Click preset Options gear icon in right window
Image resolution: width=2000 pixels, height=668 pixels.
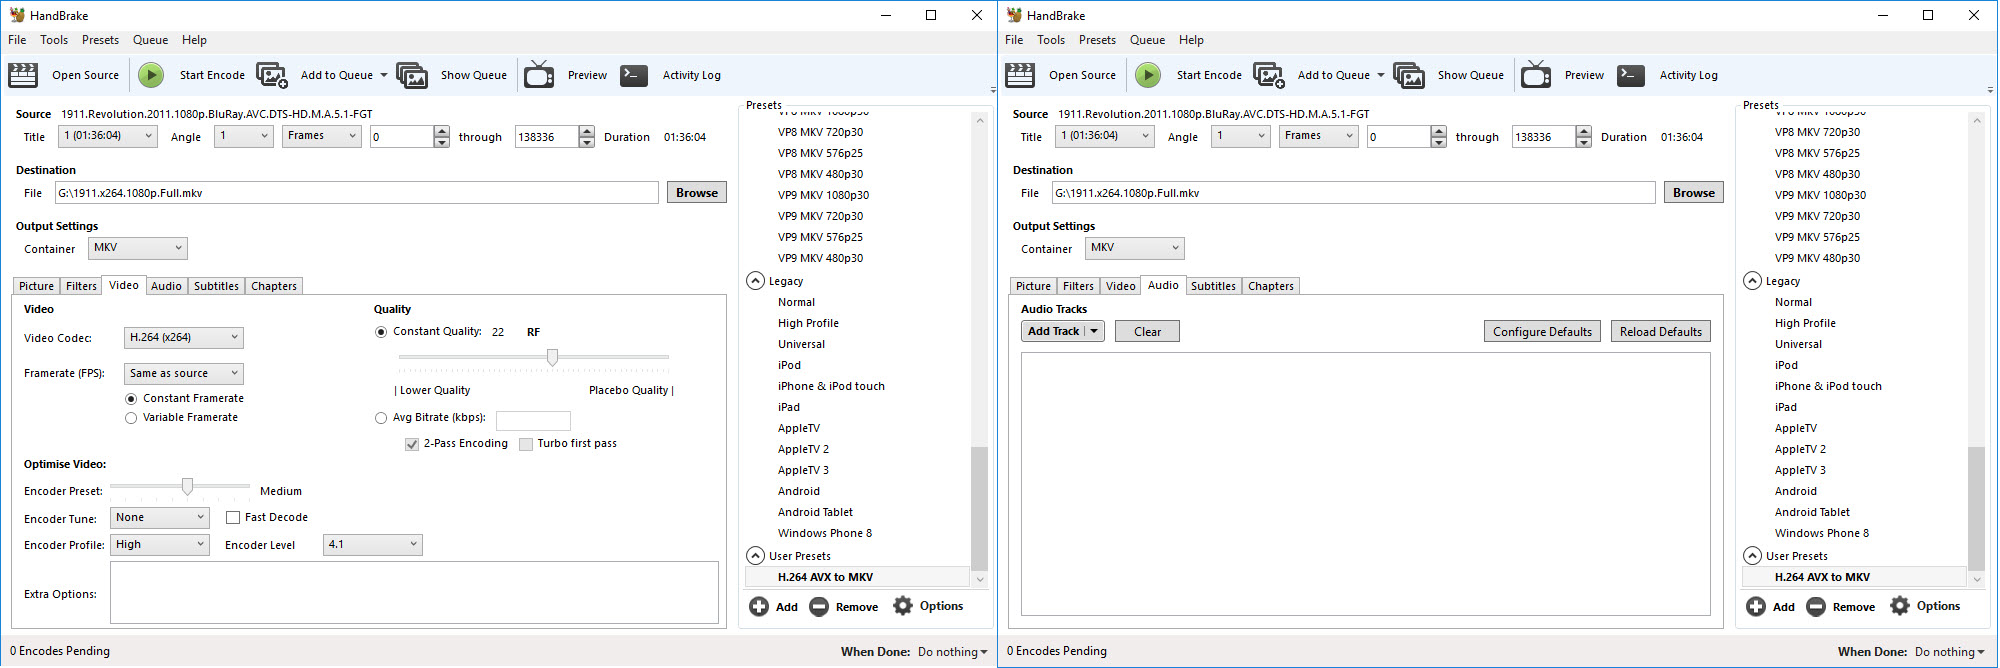1900,606
